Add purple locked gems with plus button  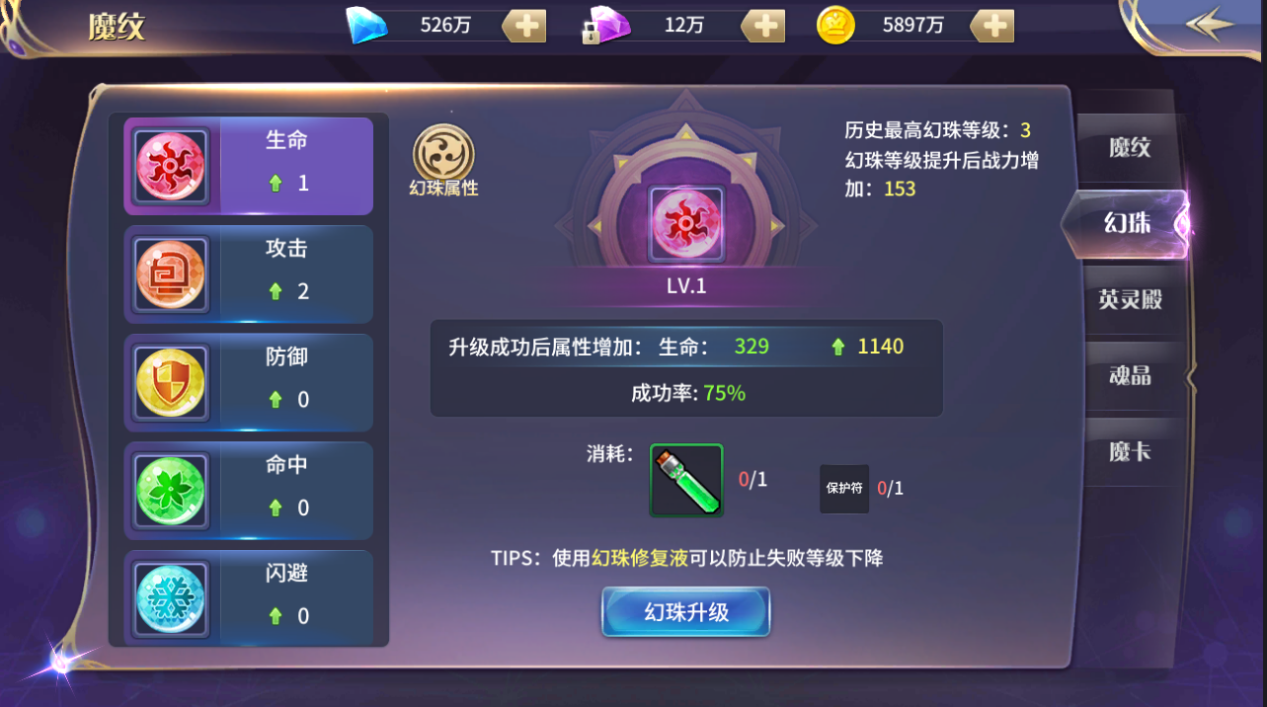point(762,26)
